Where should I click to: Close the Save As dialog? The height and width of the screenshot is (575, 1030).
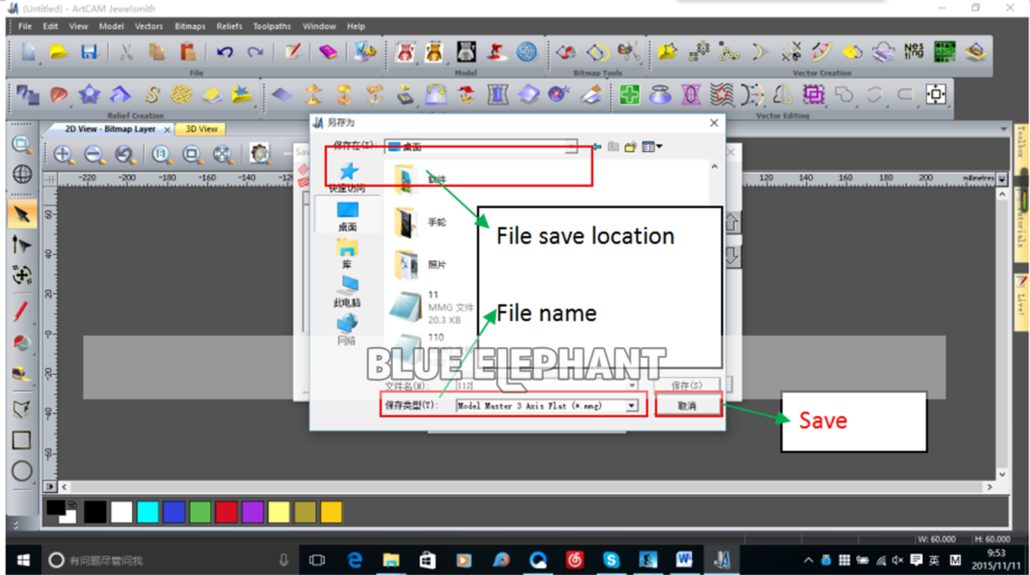[x=714, y=123]
